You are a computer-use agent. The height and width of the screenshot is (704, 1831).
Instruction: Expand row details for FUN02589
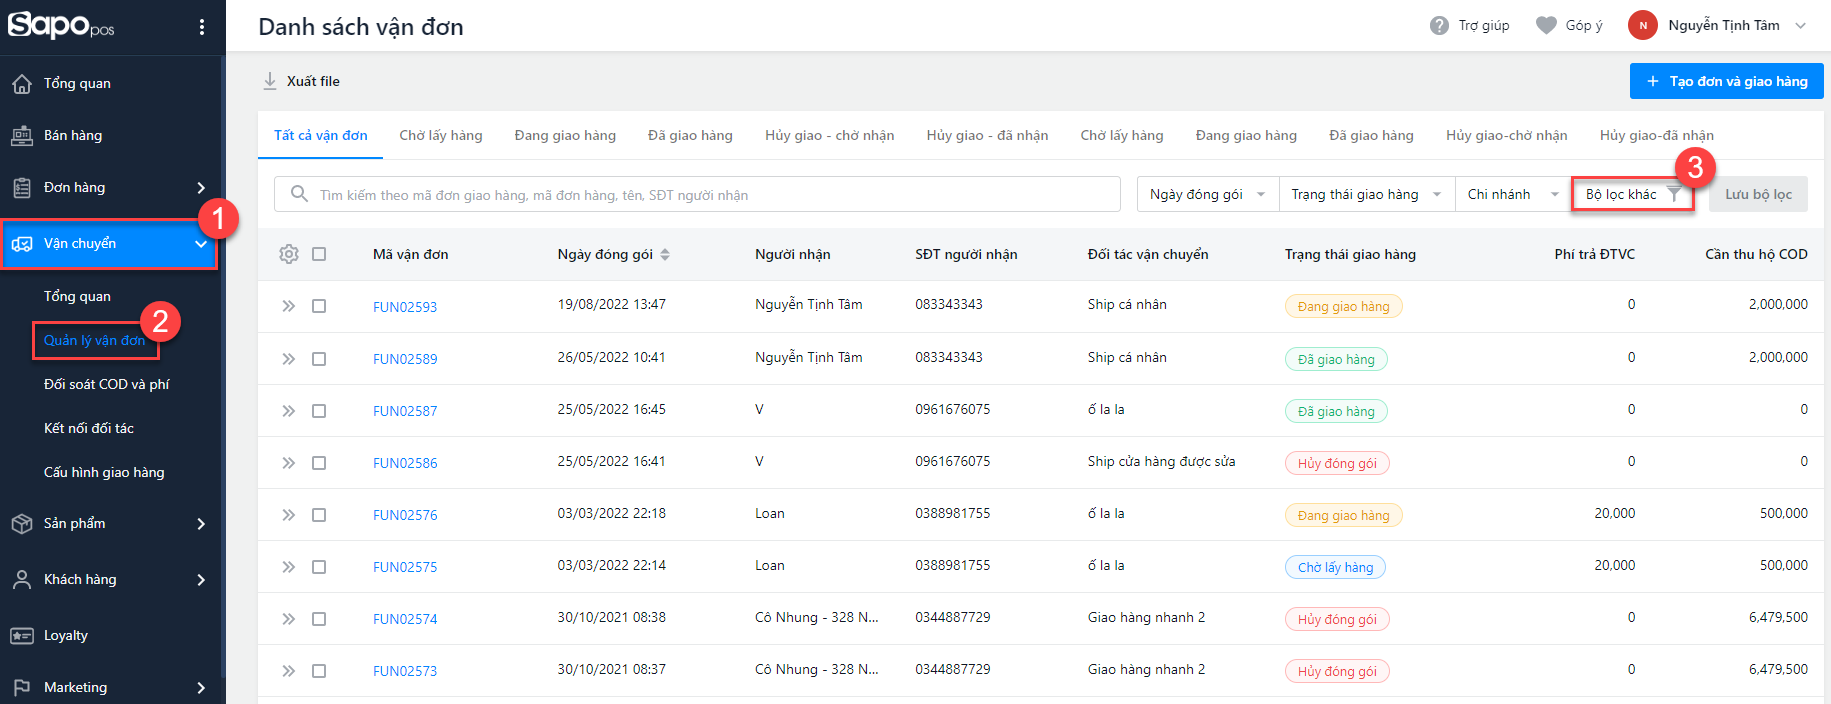point(288,358)
